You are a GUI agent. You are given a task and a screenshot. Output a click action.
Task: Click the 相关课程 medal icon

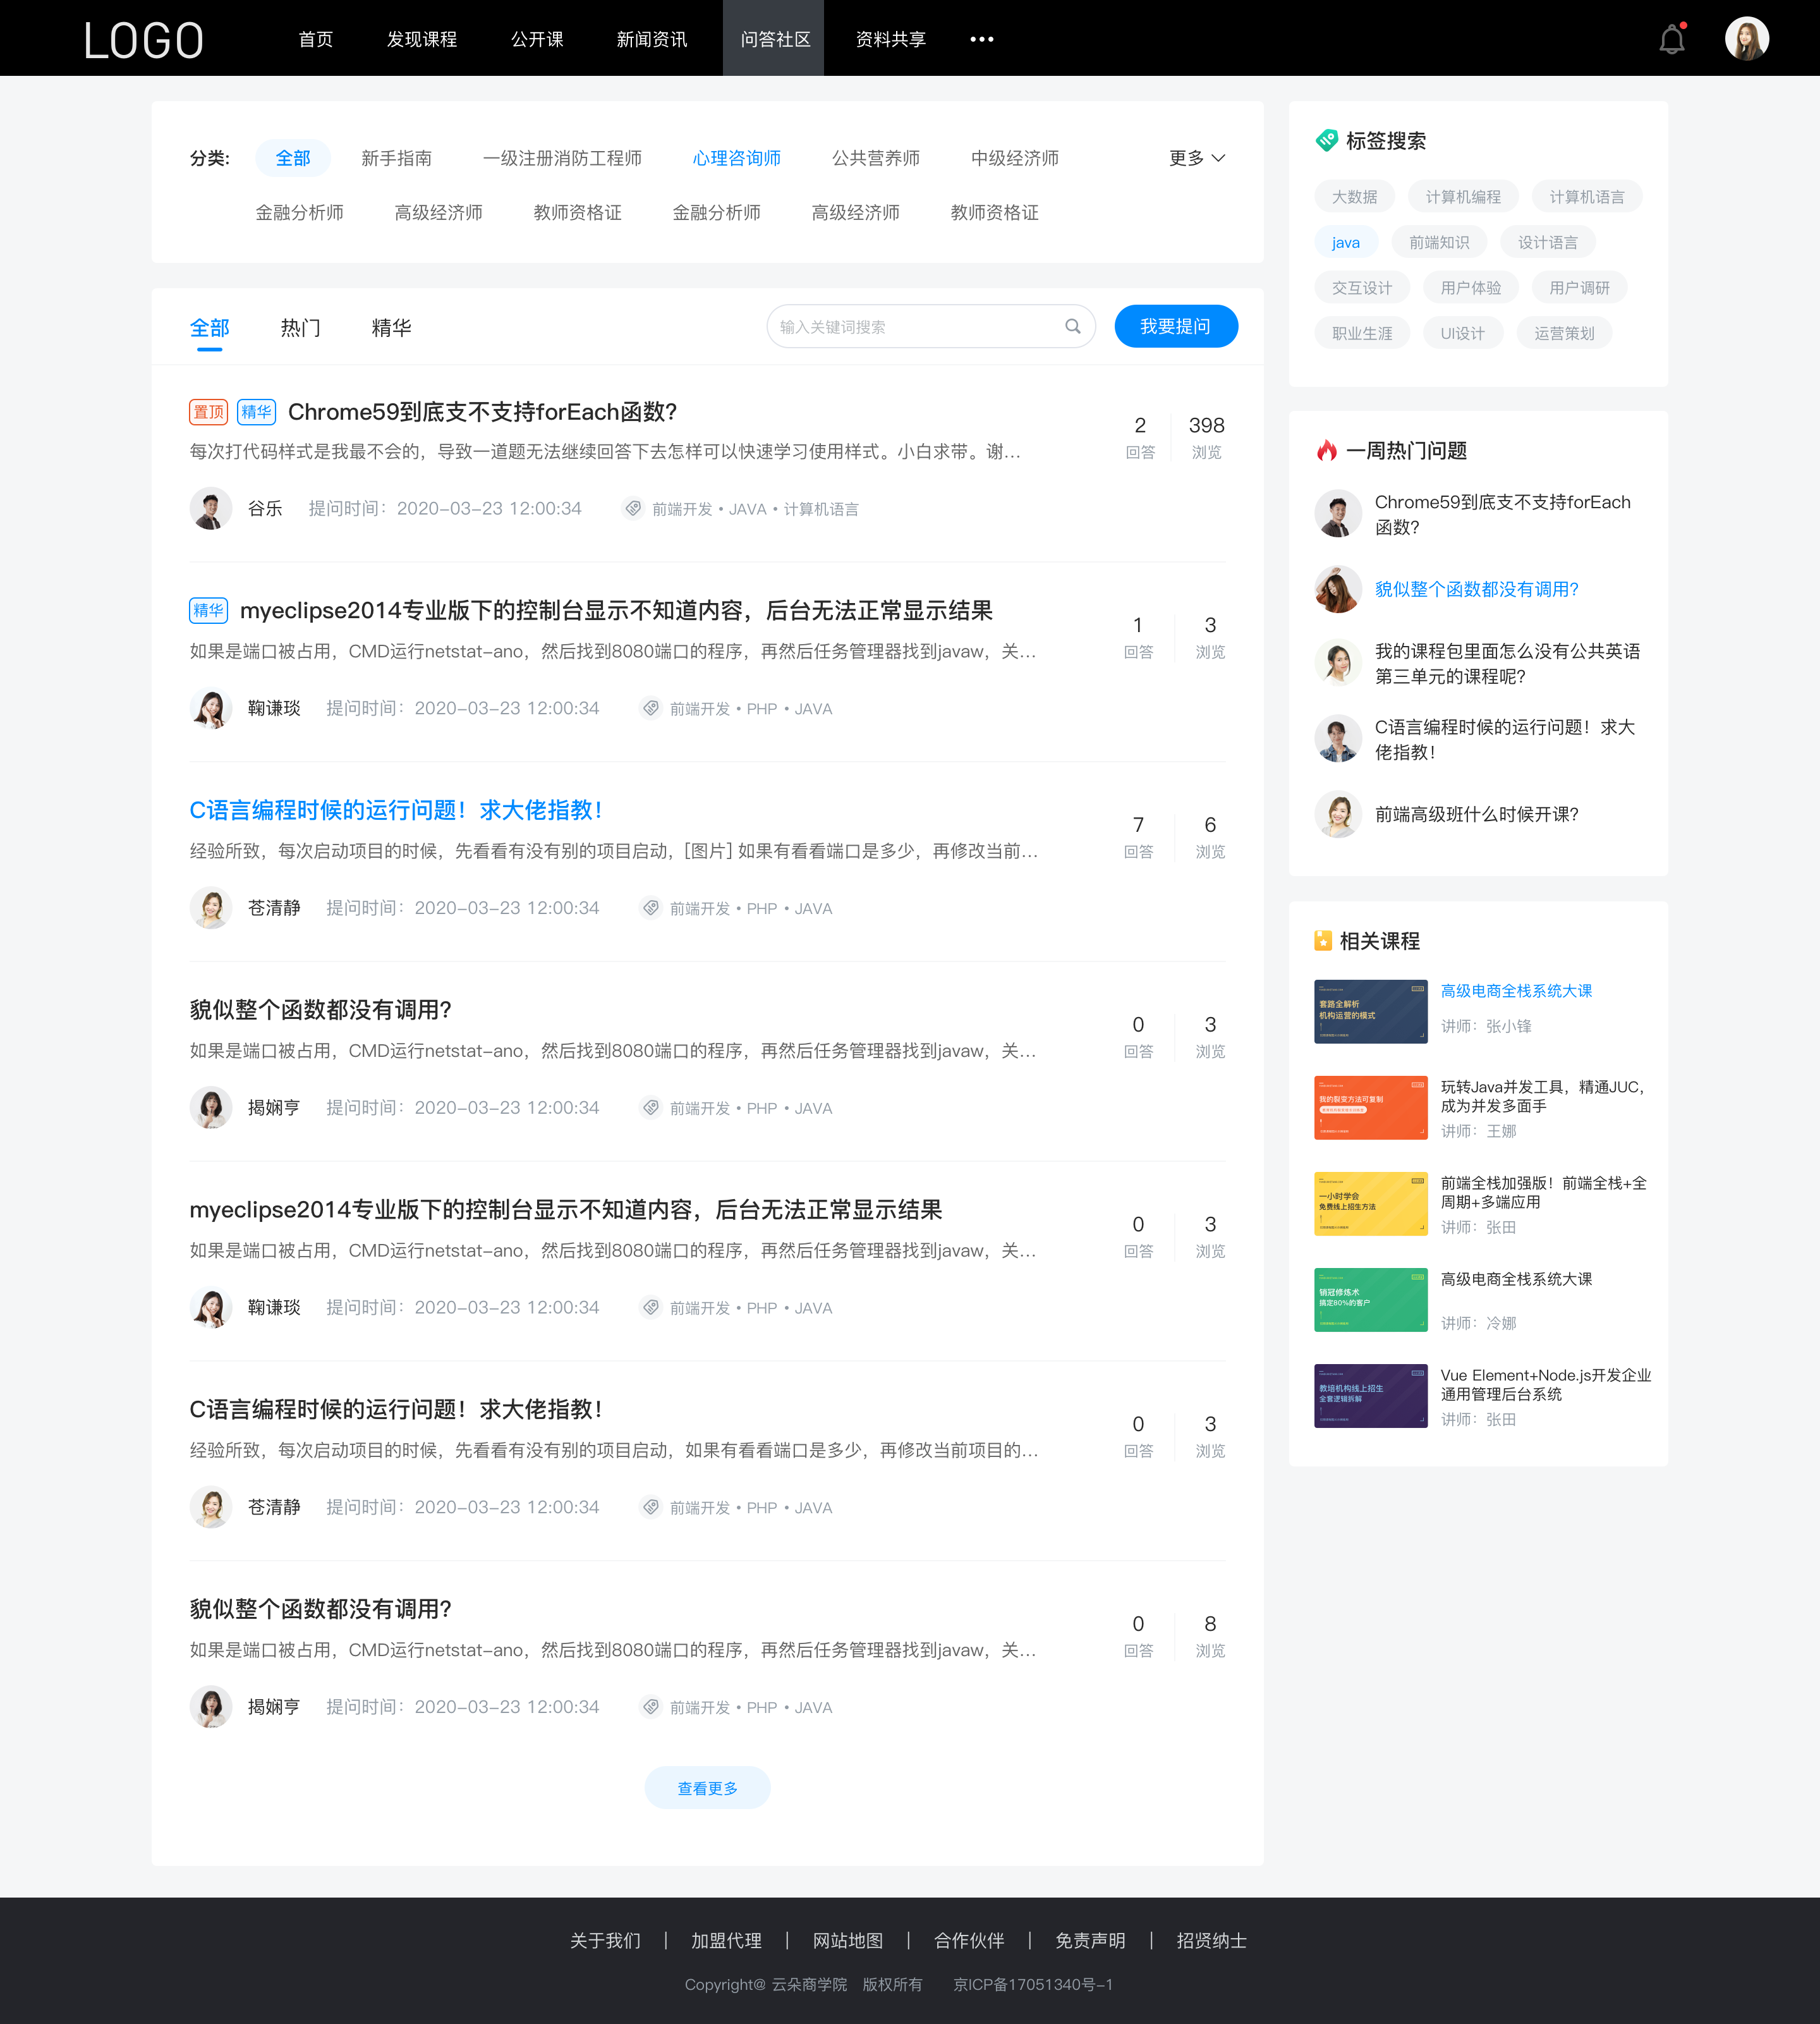[x=1323, y=940]
